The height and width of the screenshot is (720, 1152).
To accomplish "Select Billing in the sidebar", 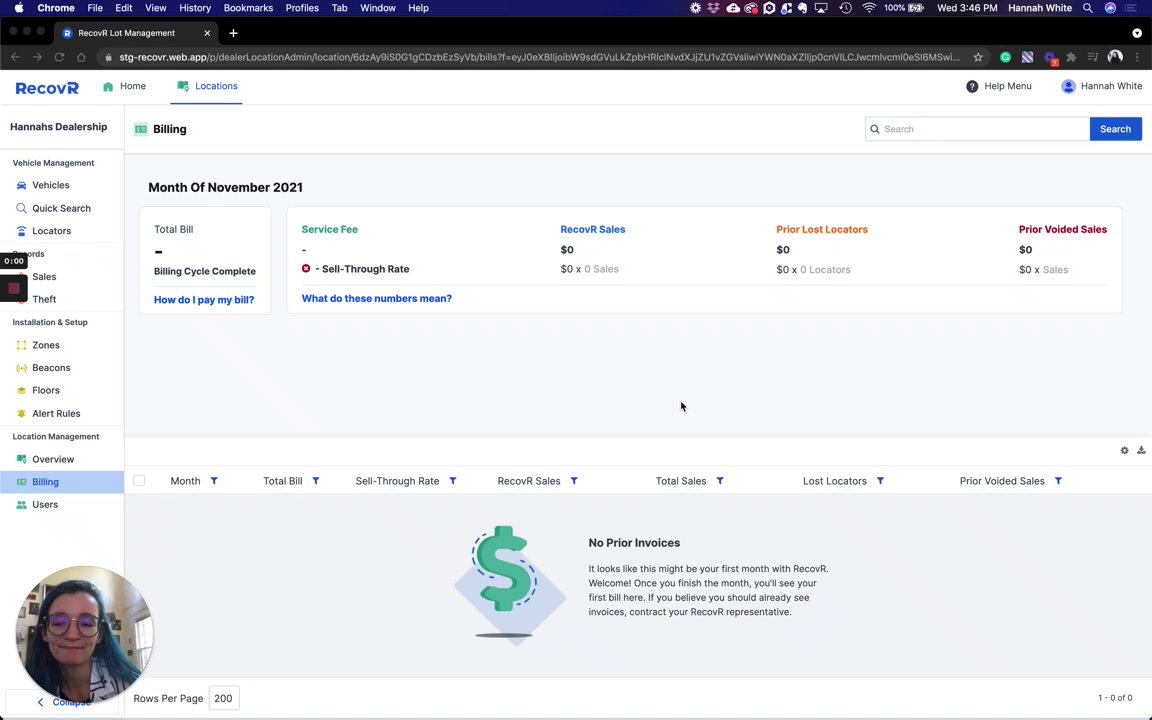I will pos(62,482).
